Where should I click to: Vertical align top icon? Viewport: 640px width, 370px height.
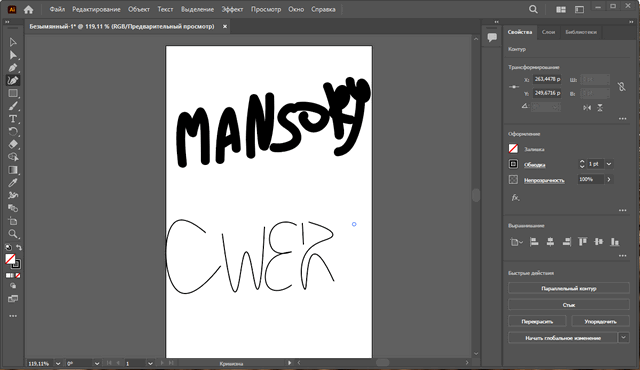[582, 242]
